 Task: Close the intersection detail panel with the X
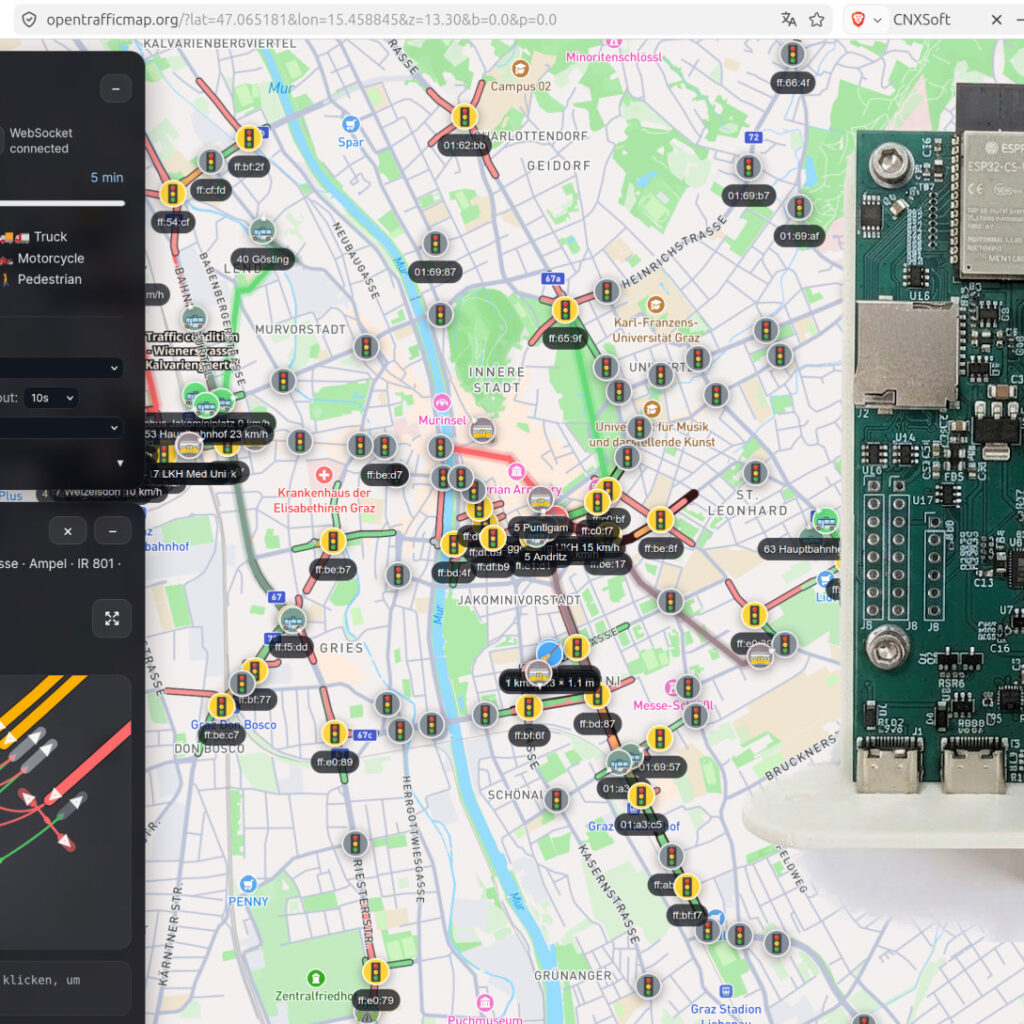tap(67, 532)
